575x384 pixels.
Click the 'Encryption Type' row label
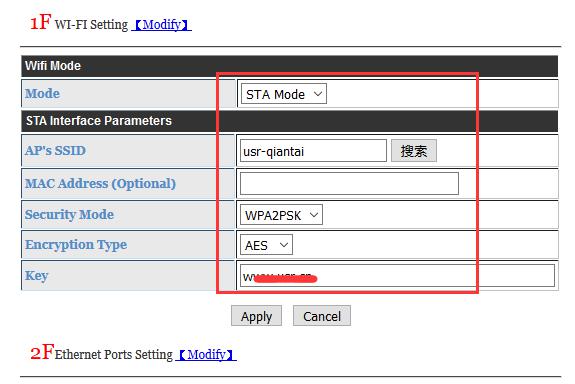[76, 245]
